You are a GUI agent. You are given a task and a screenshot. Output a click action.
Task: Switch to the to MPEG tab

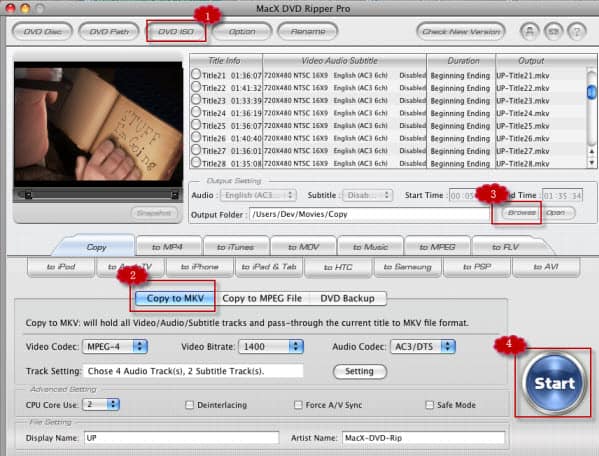(x=437, y=247)
